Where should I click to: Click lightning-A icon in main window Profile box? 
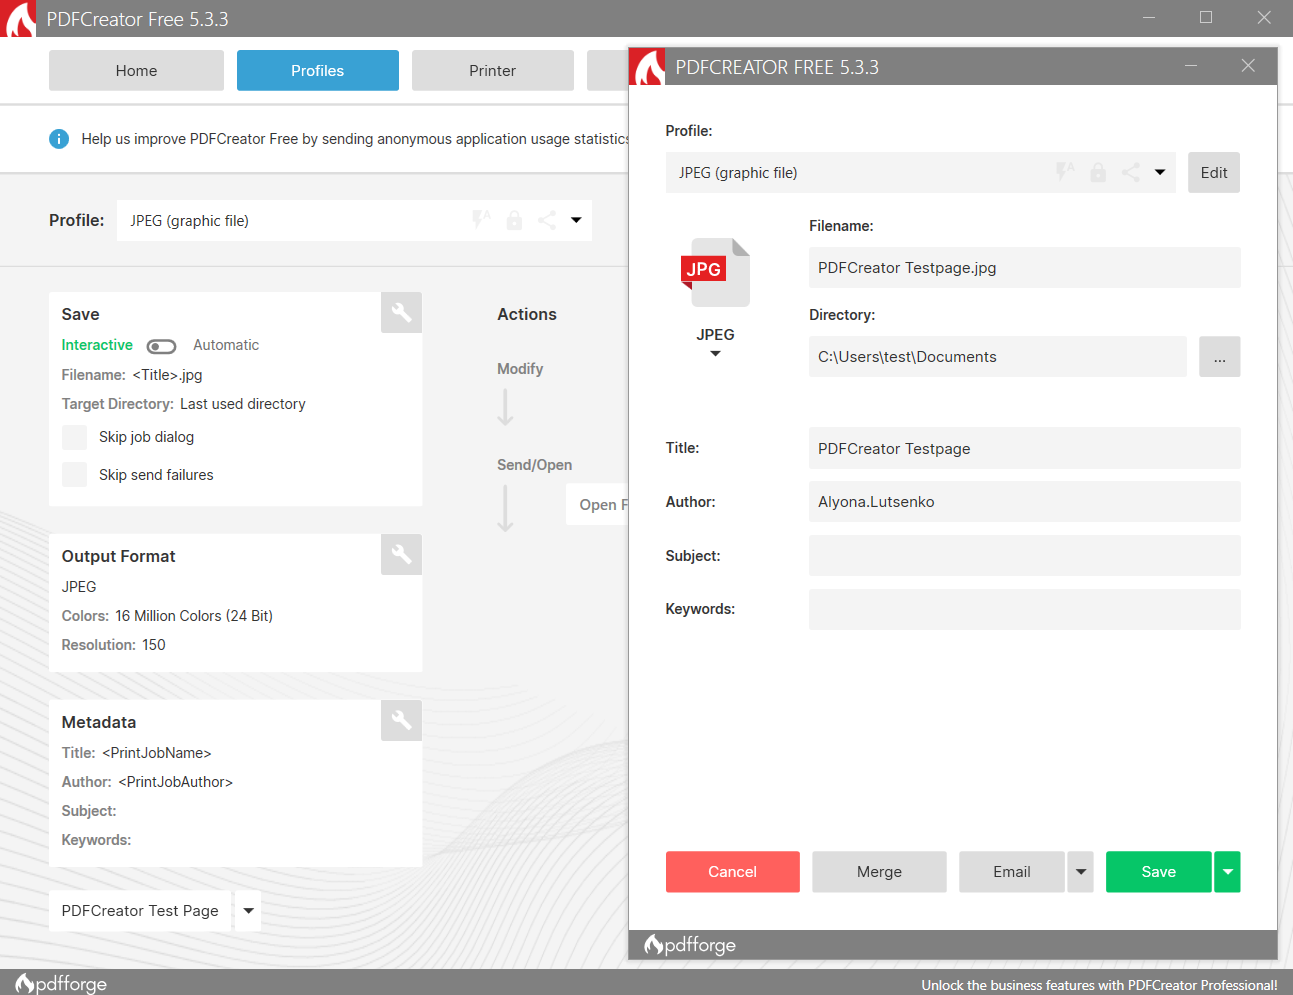click(481, 220)
